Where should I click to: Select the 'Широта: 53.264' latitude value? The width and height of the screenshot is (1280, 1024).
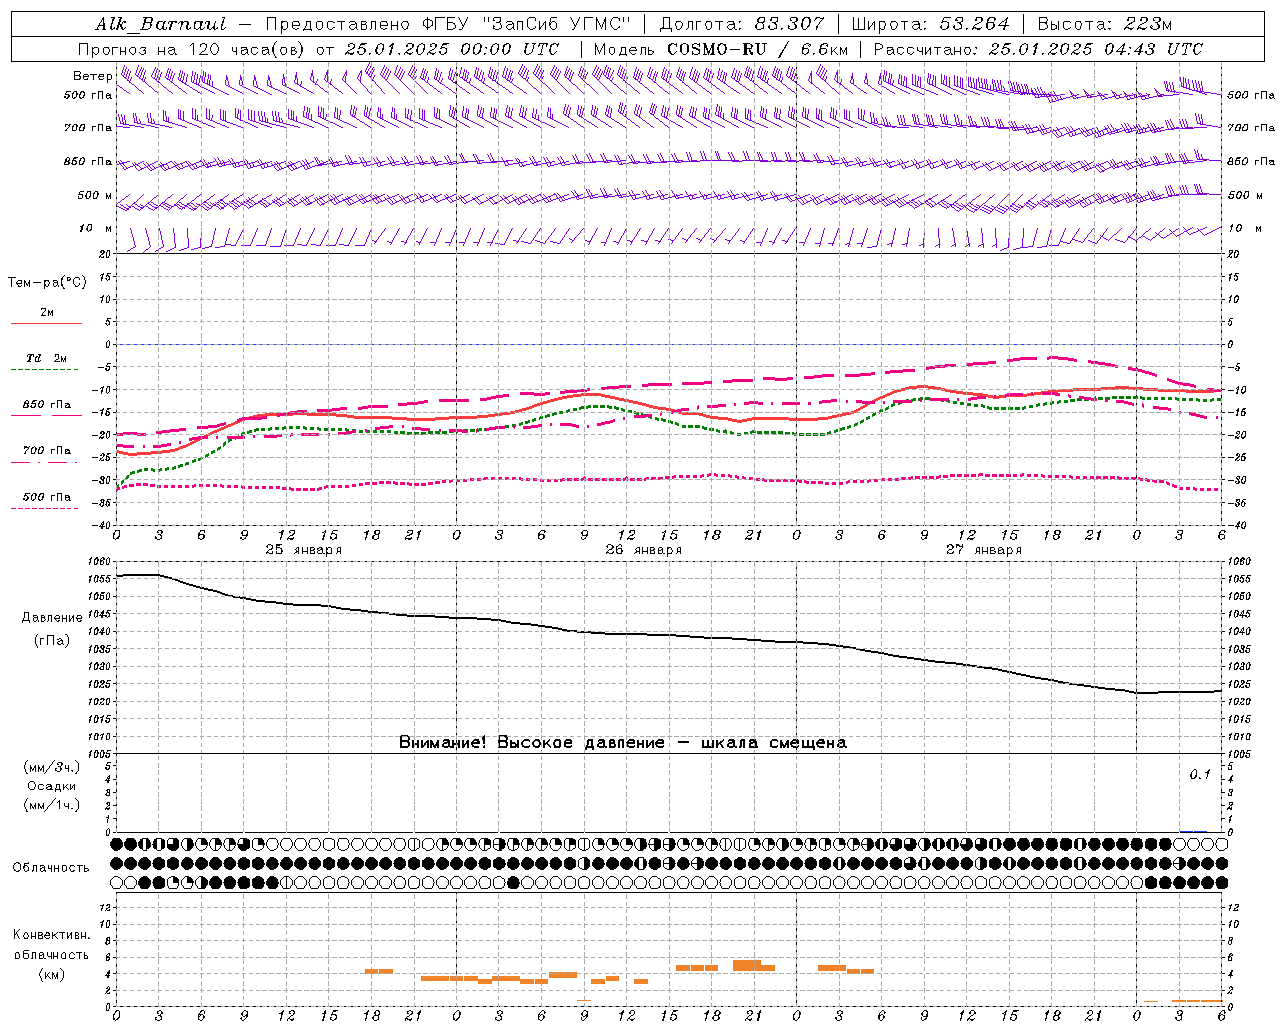pyautogui.click(x=930, y=24)
